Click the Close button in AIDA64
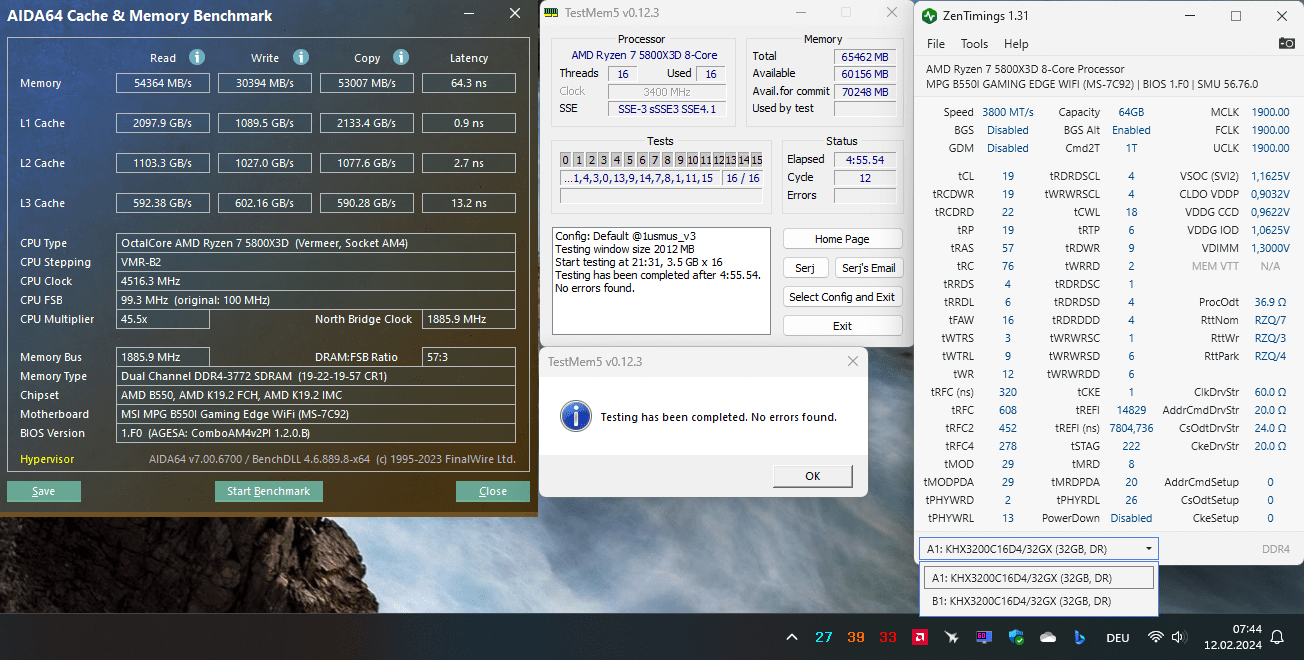 coord(493,491)
